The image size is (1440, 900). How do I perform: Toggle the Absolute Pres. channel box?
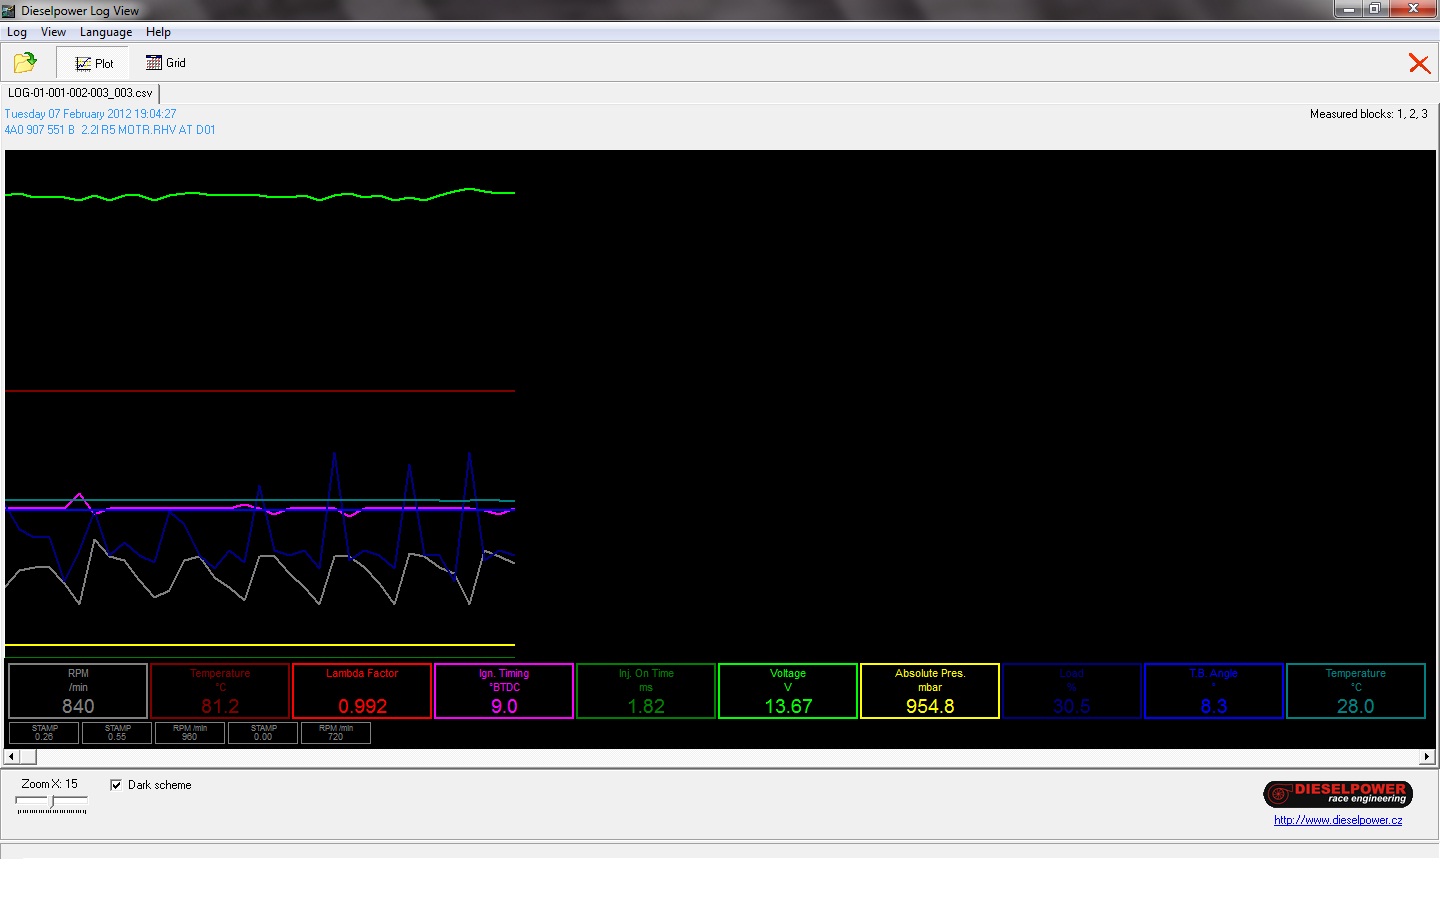coord(930,691)
